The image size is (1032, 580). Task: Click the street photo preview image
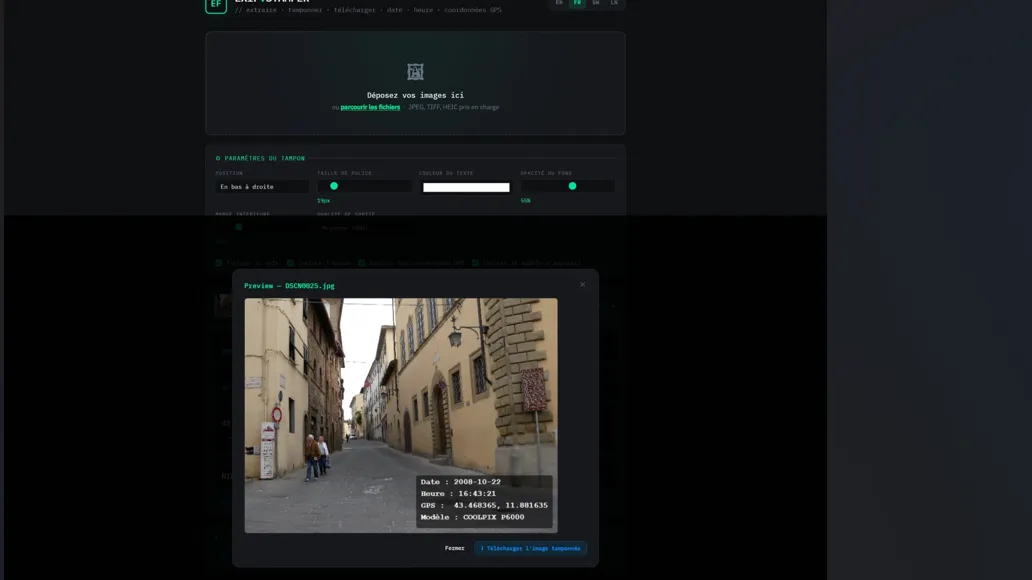click(x=401, y=415)
